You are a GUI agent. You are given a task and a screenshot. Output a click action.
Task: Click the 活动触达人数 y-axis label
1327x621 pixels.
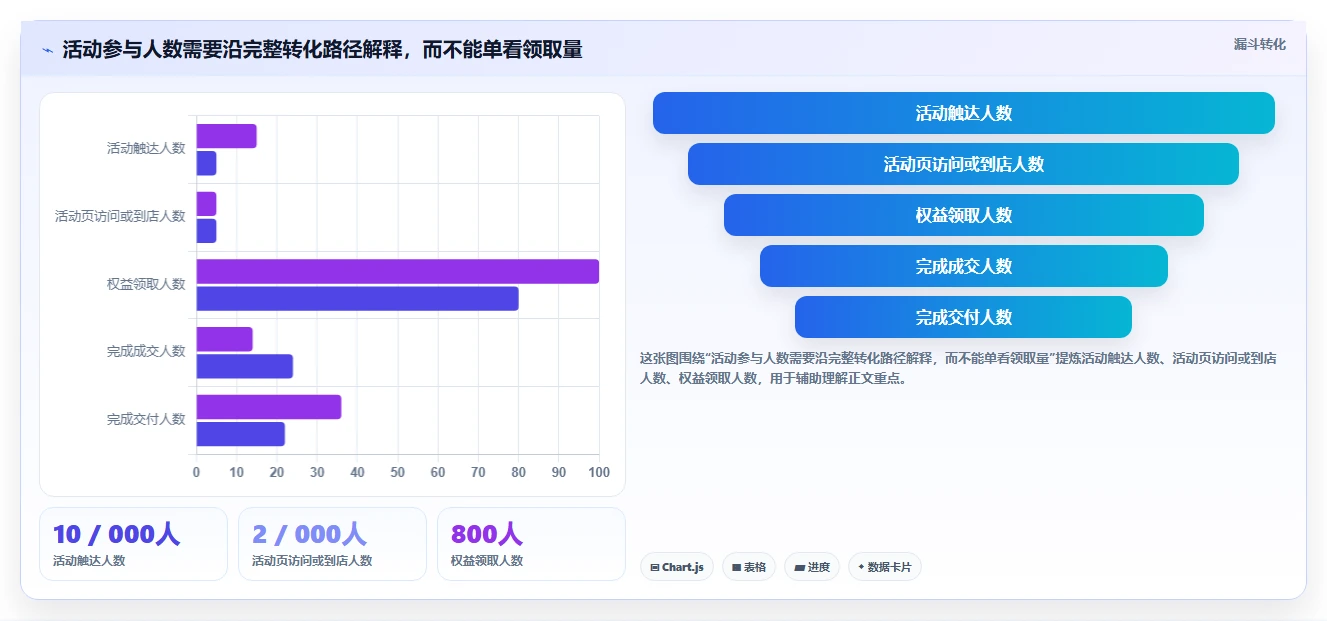click(x=146, y=148)
